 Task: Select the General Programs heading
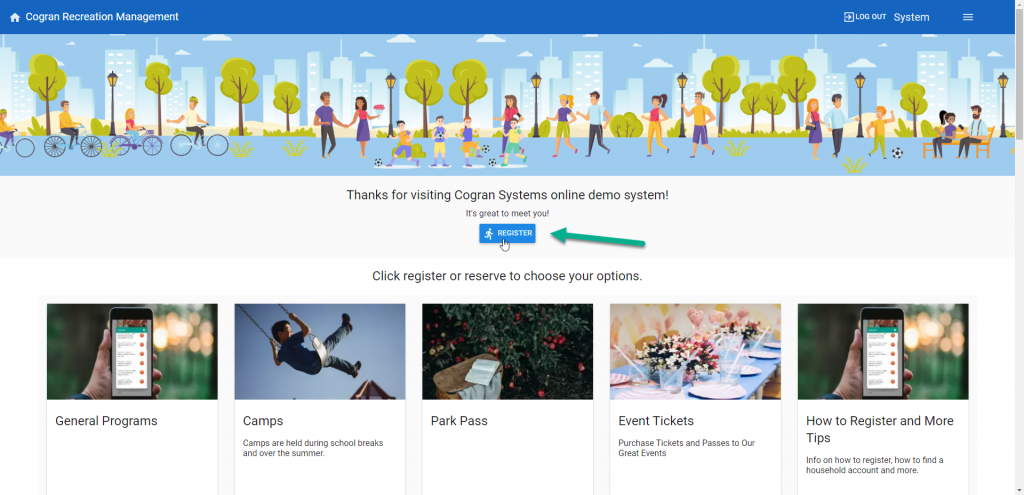(x=106, y=421)
